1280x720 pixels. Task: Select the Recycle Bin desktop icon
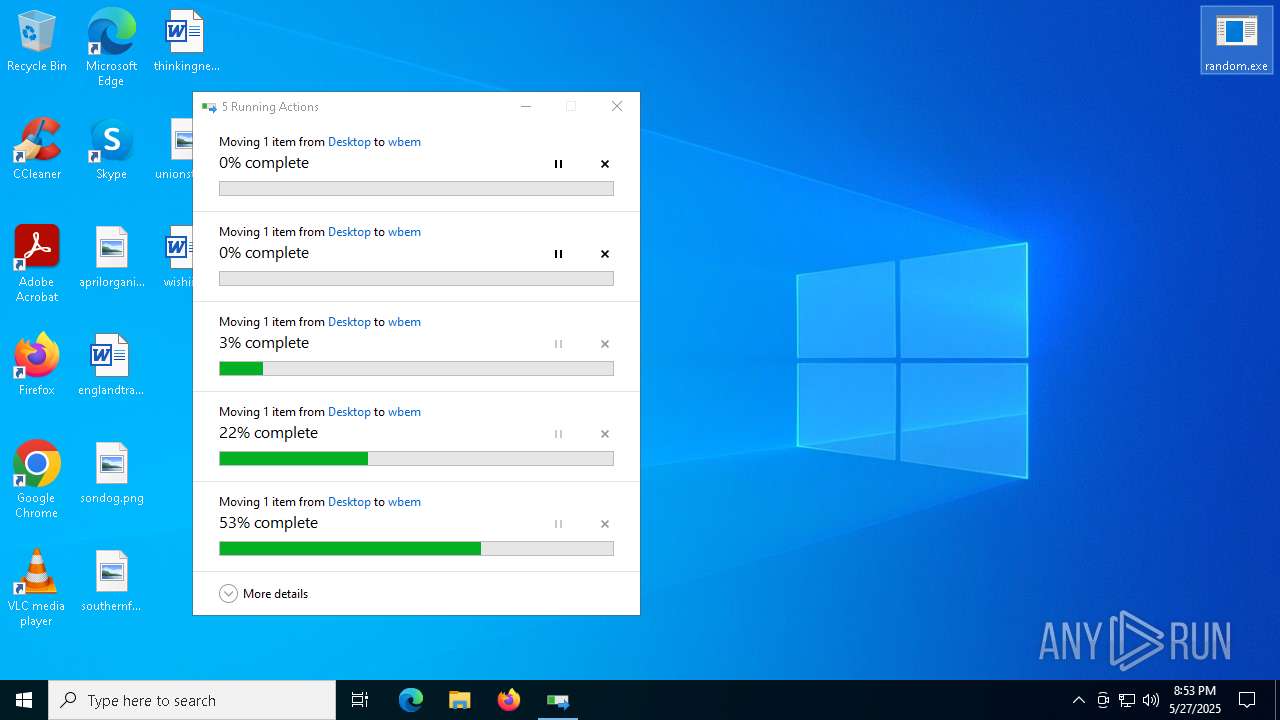coord(37,42)
